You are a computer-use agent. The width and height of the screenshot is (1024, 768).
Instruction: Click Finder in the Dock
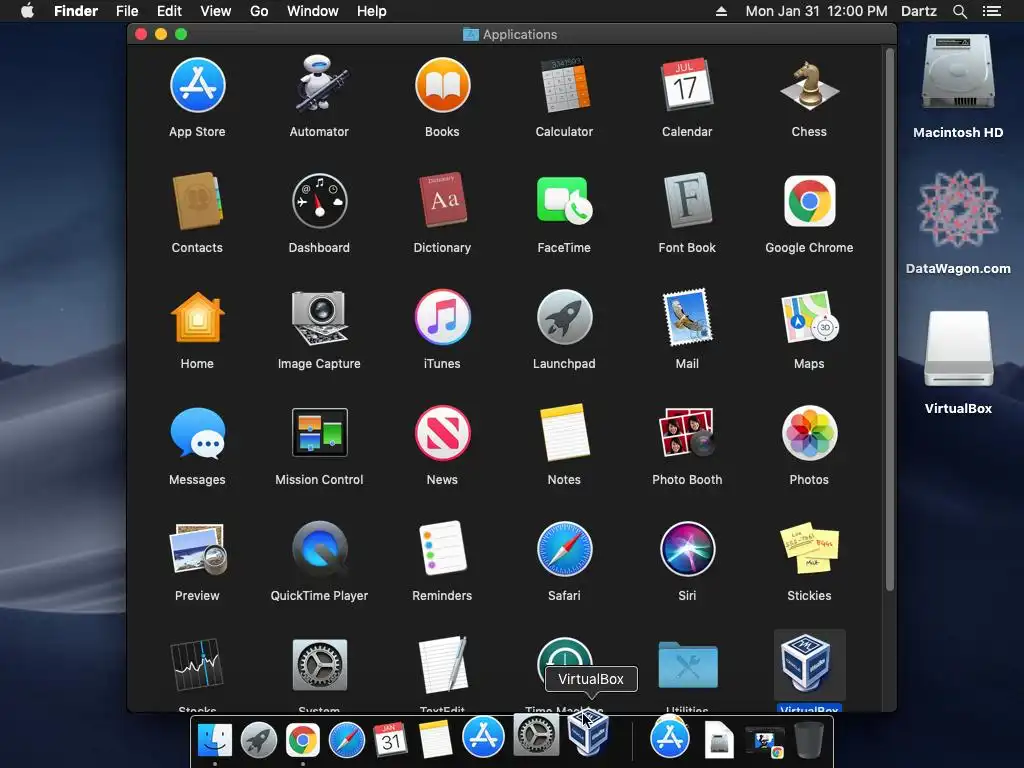[x=215, y=740]
